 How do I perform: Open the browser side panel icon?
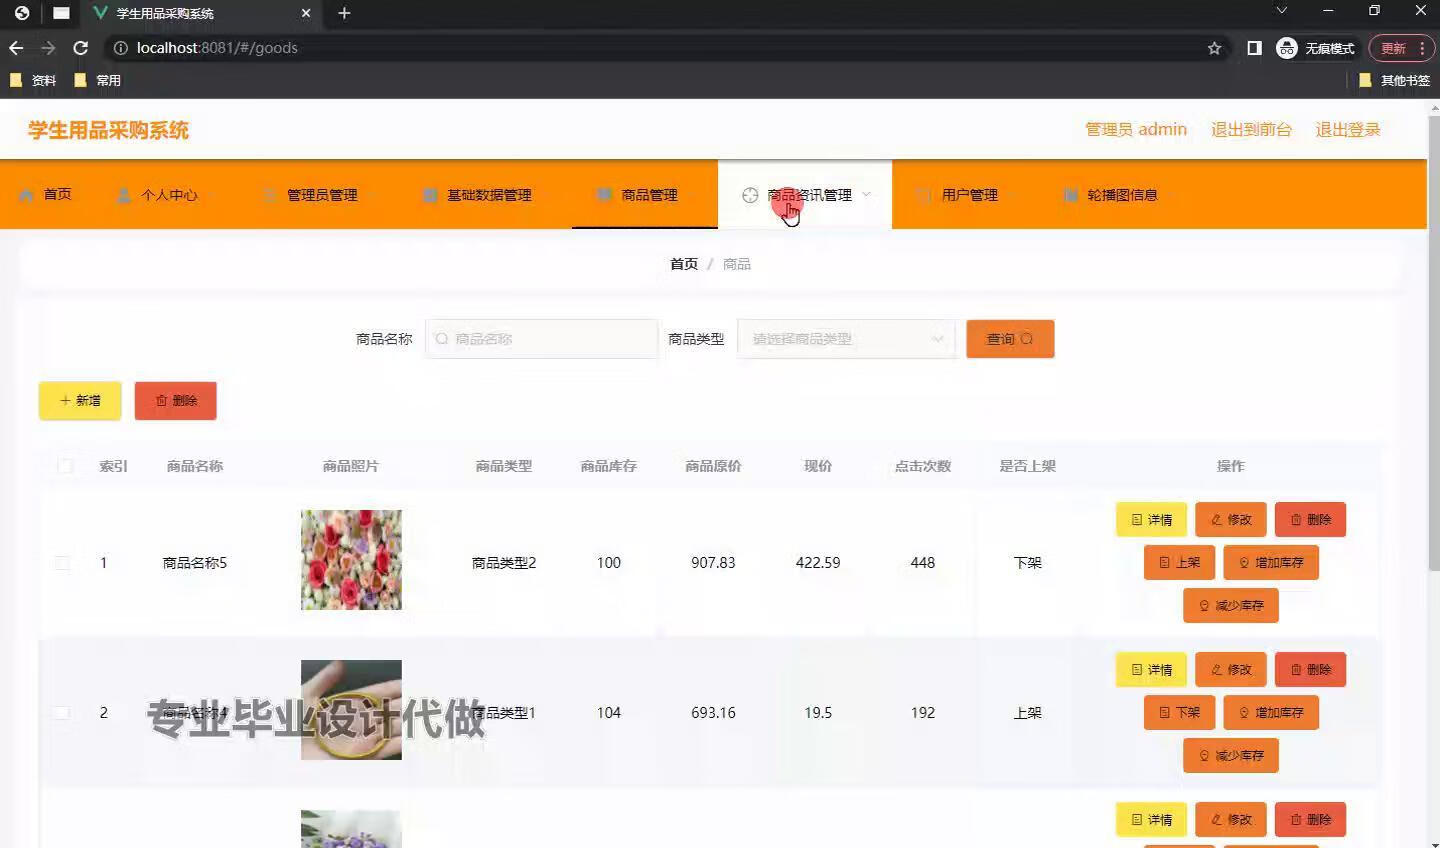point(1254,48)
